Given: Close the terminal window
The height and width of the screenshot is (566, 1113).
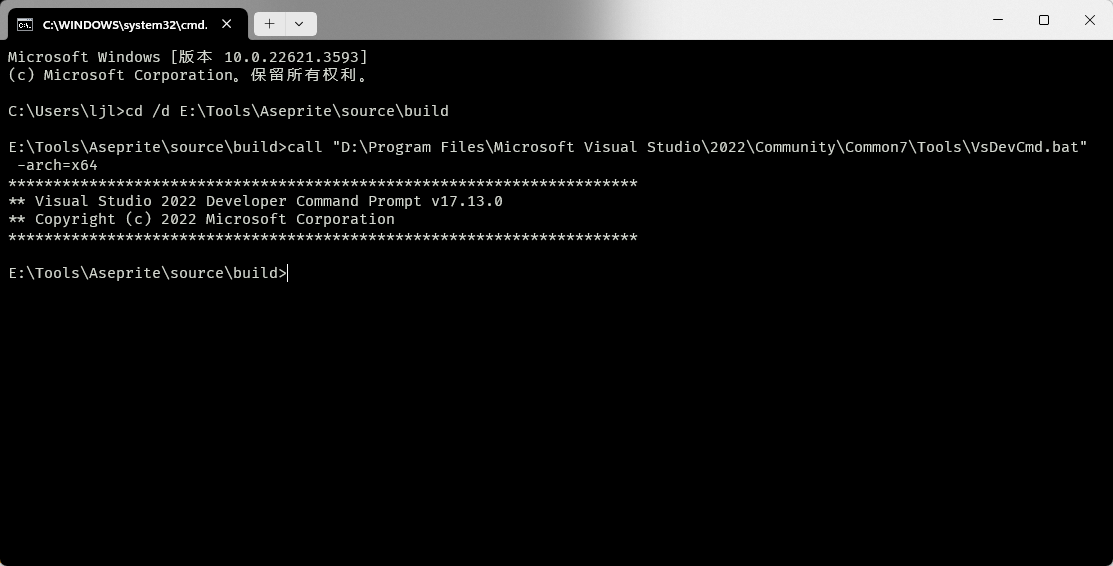Looking at the screenshot, I should 1090,20.
